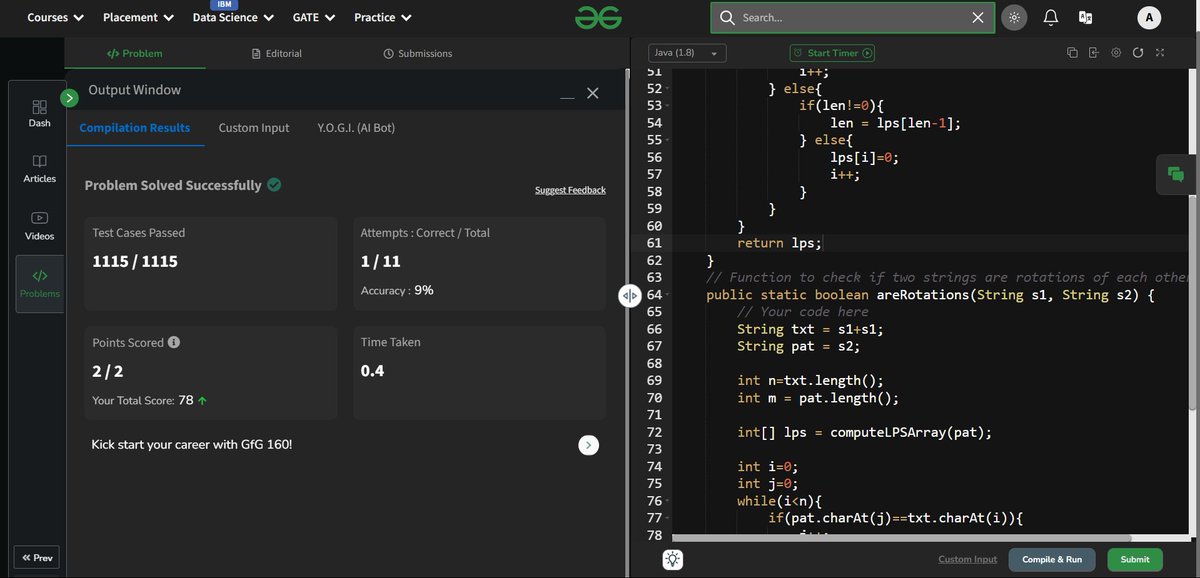The height and width of the screenshot is (578, 1200).
Task: Click the search magnifier icon
Action: tap(727, 17)
